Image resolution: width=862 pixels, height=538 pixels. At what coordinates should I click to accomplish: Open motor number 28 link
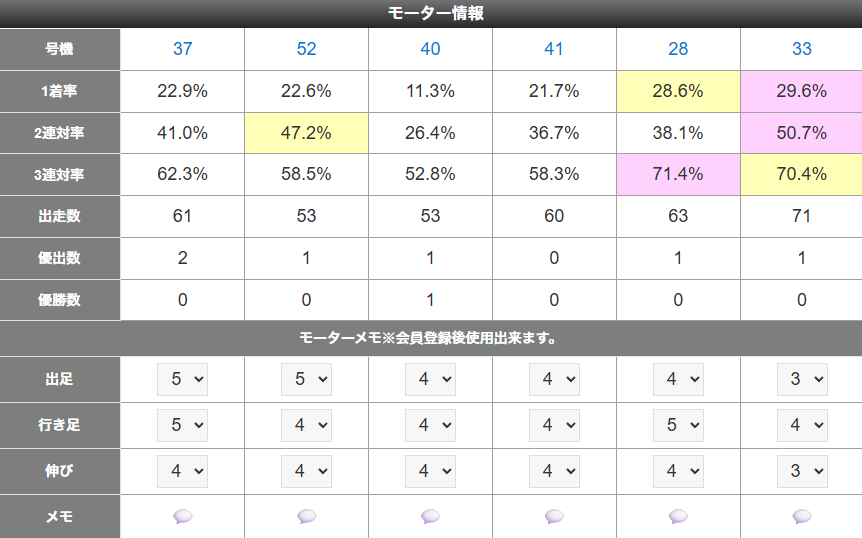click(678, 49)
